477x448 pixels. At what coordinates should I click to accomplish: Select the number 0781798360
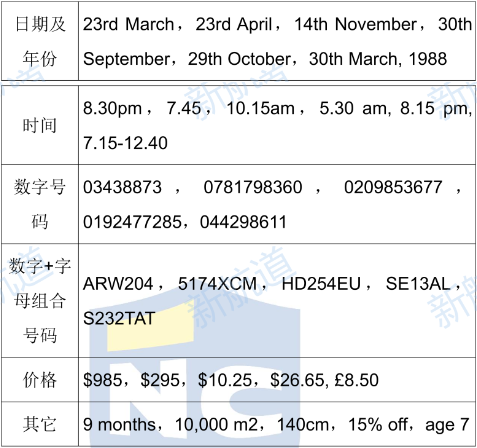click(253, 187)
